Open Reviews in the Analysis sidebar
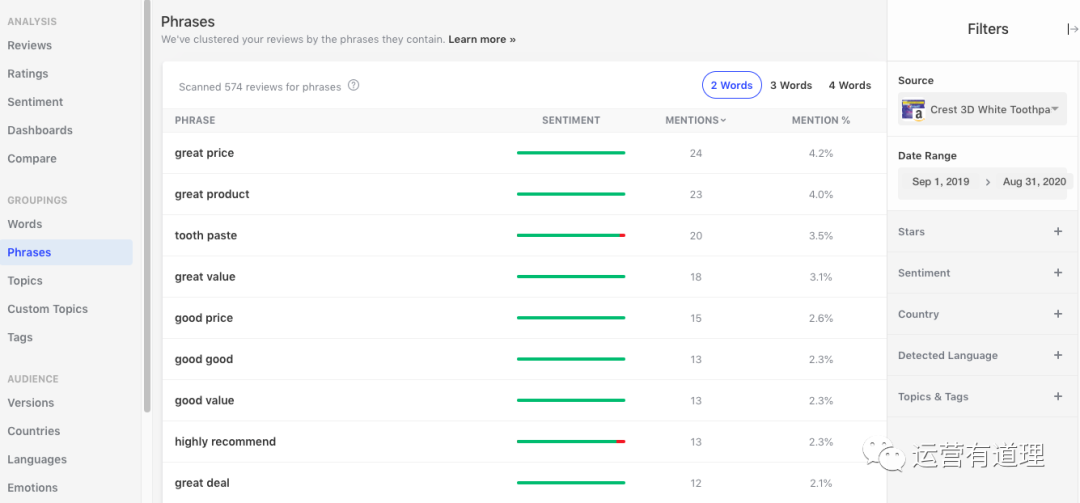1080x503 pixels. tap(30, 45)
